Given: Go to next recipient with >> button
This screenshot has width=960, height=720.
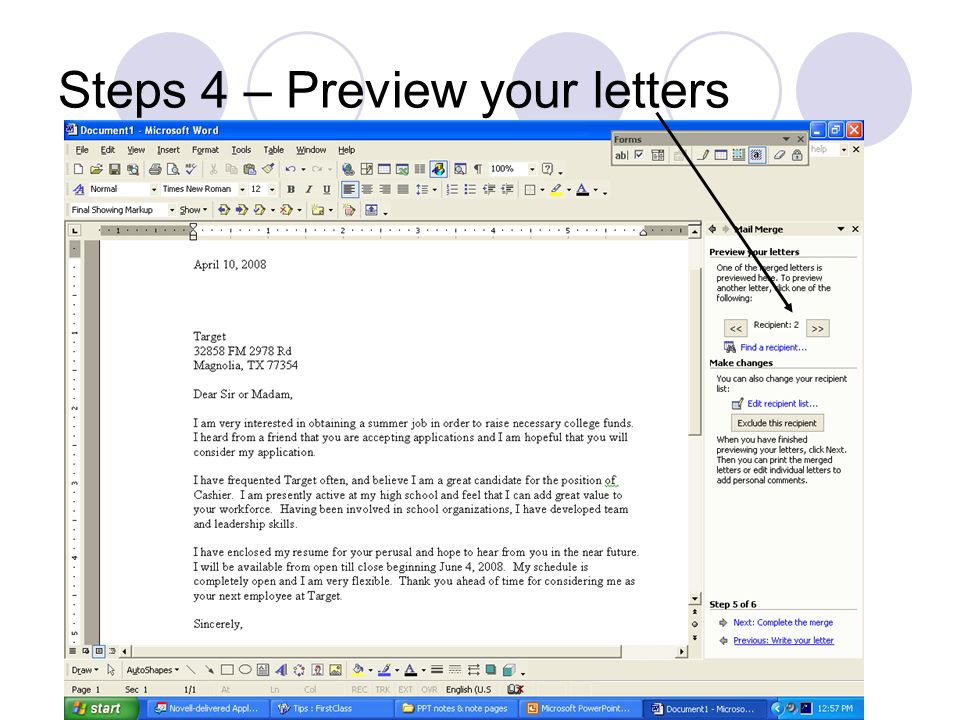Looking at the screenshot, I should (x=817, y=328).
